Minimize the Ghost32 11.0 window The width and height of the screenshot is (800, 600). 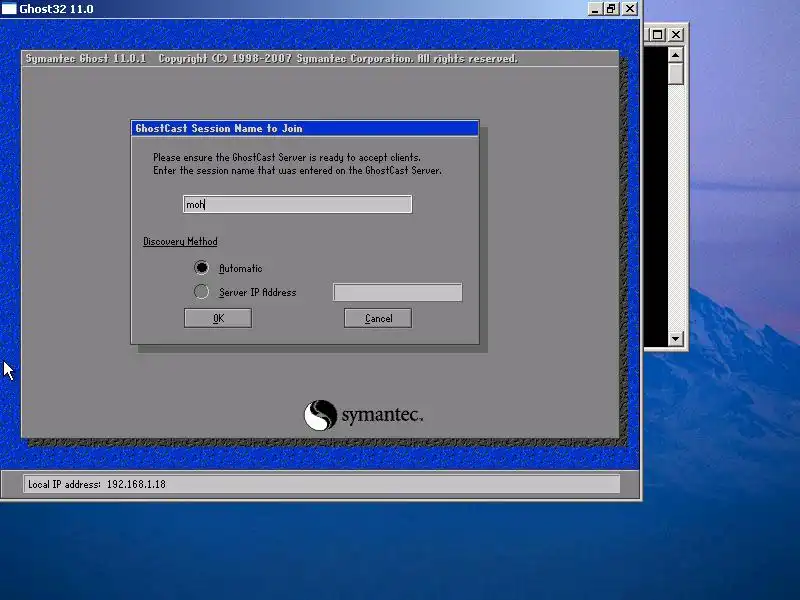594,9
